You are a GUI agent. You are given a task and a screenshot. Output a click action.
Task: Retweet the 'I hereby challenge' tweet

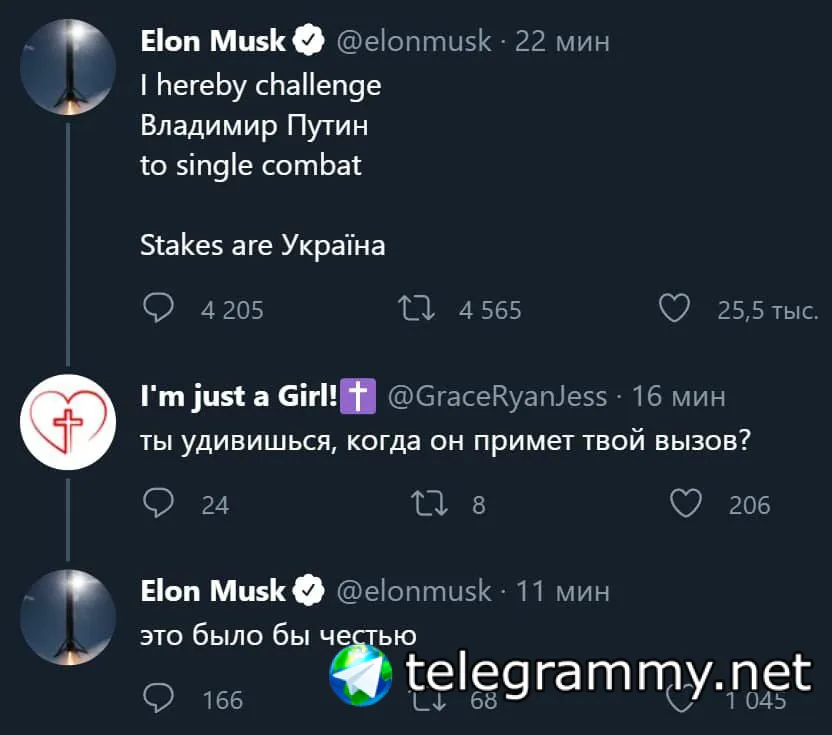[415, 308]
